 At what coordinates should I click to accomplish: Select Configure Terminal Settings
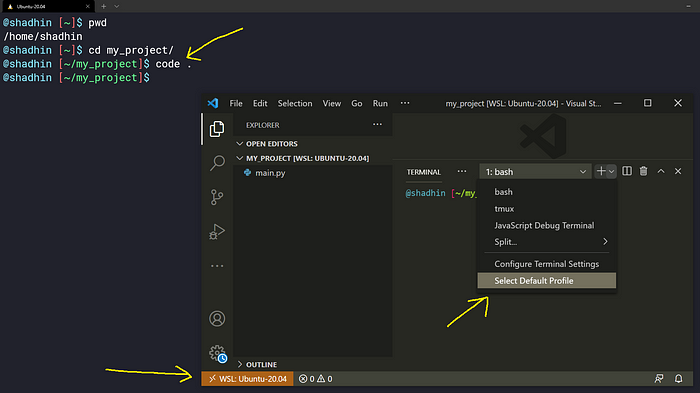[x=547, y=264]
